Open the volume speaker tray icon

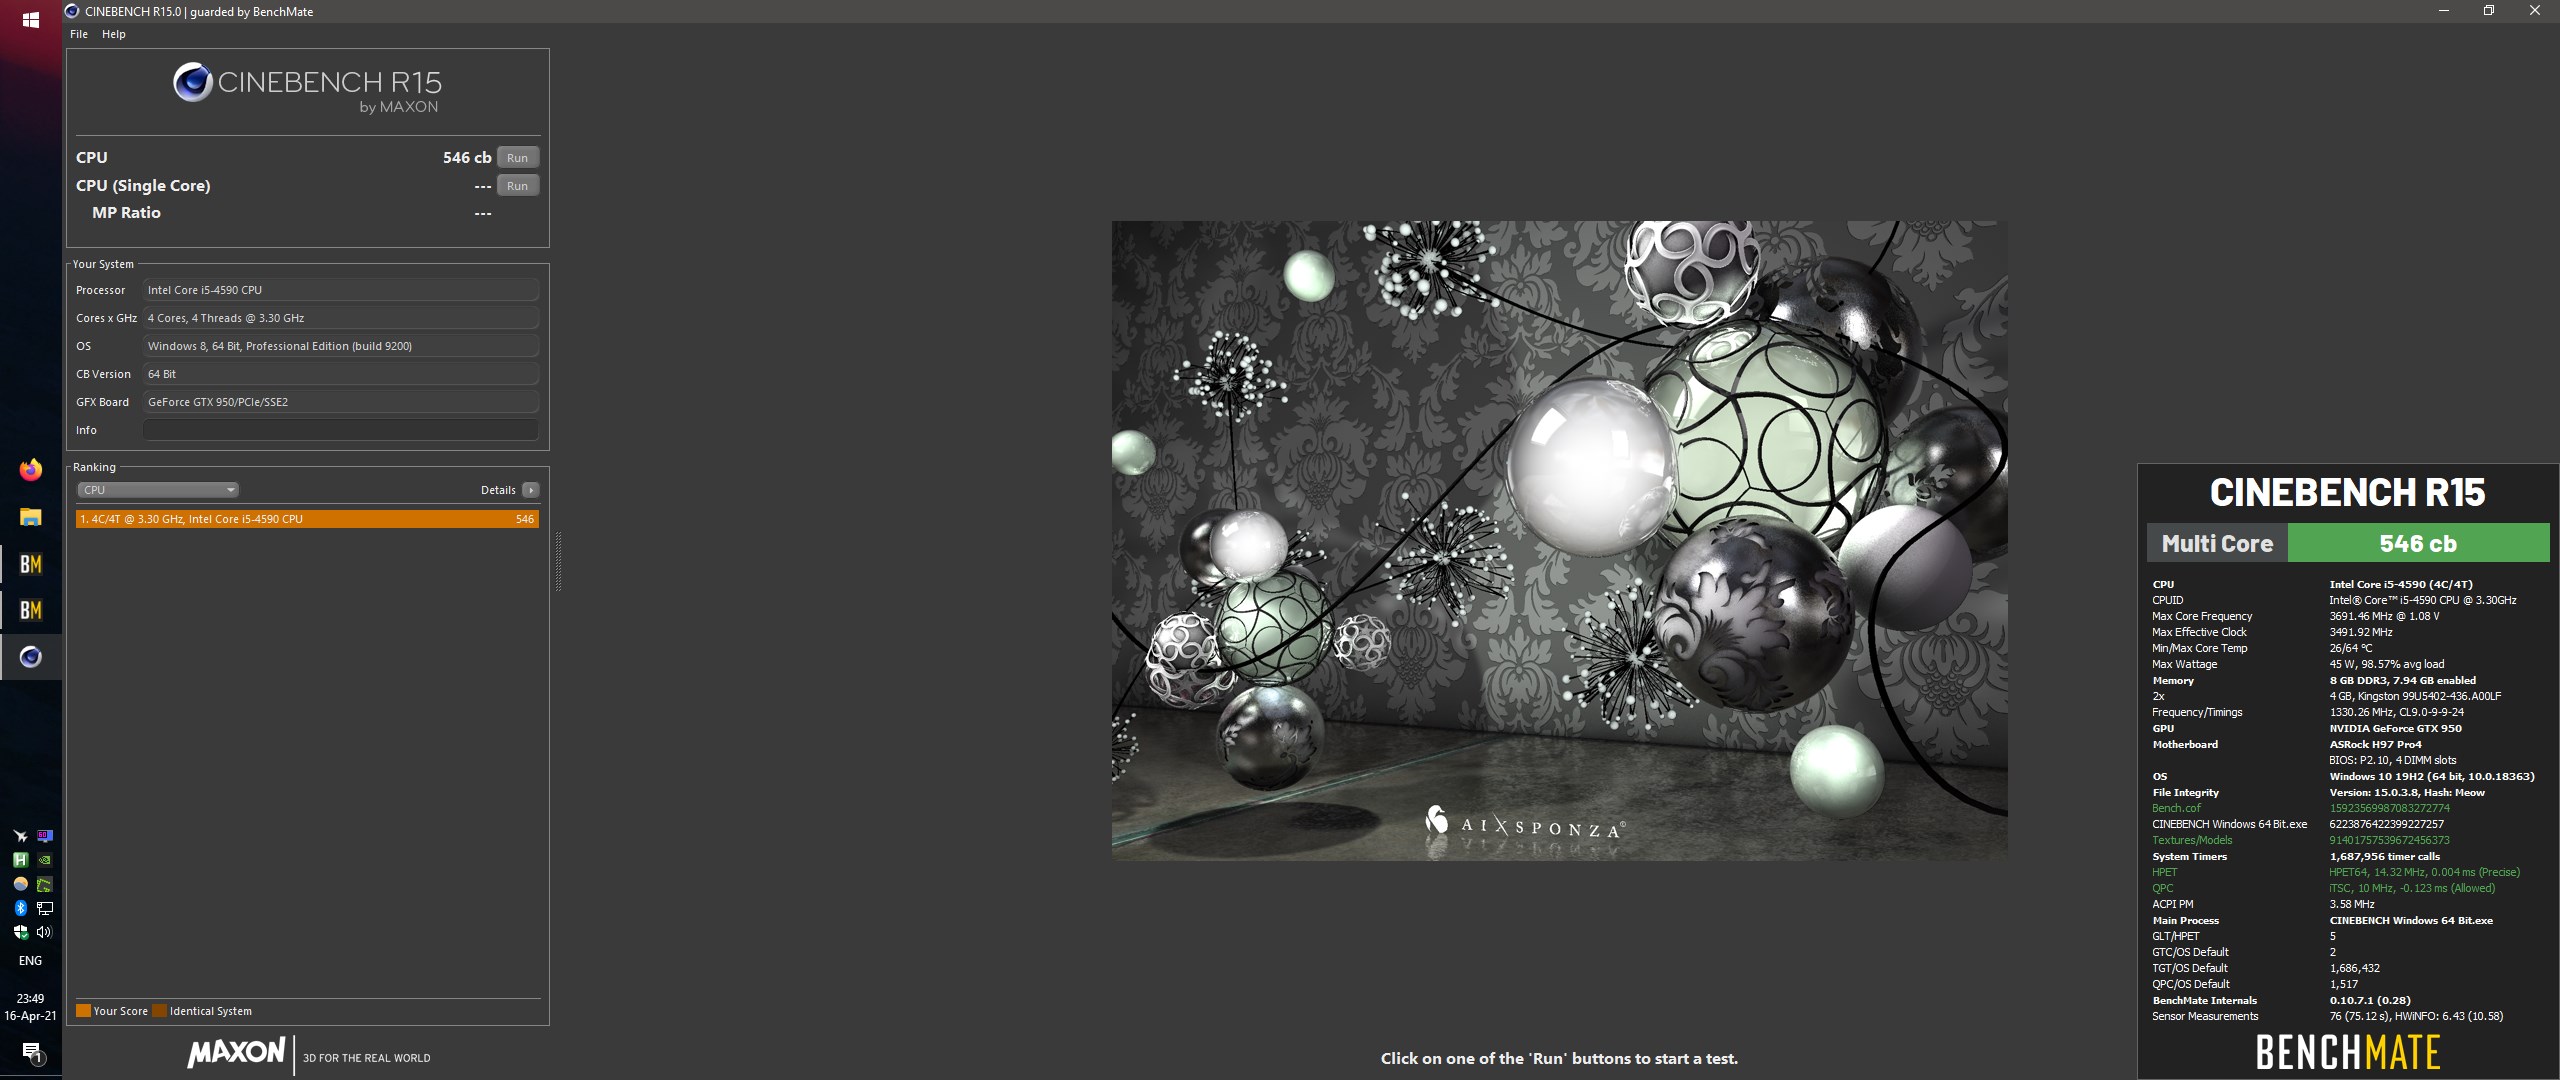(44, 932)
